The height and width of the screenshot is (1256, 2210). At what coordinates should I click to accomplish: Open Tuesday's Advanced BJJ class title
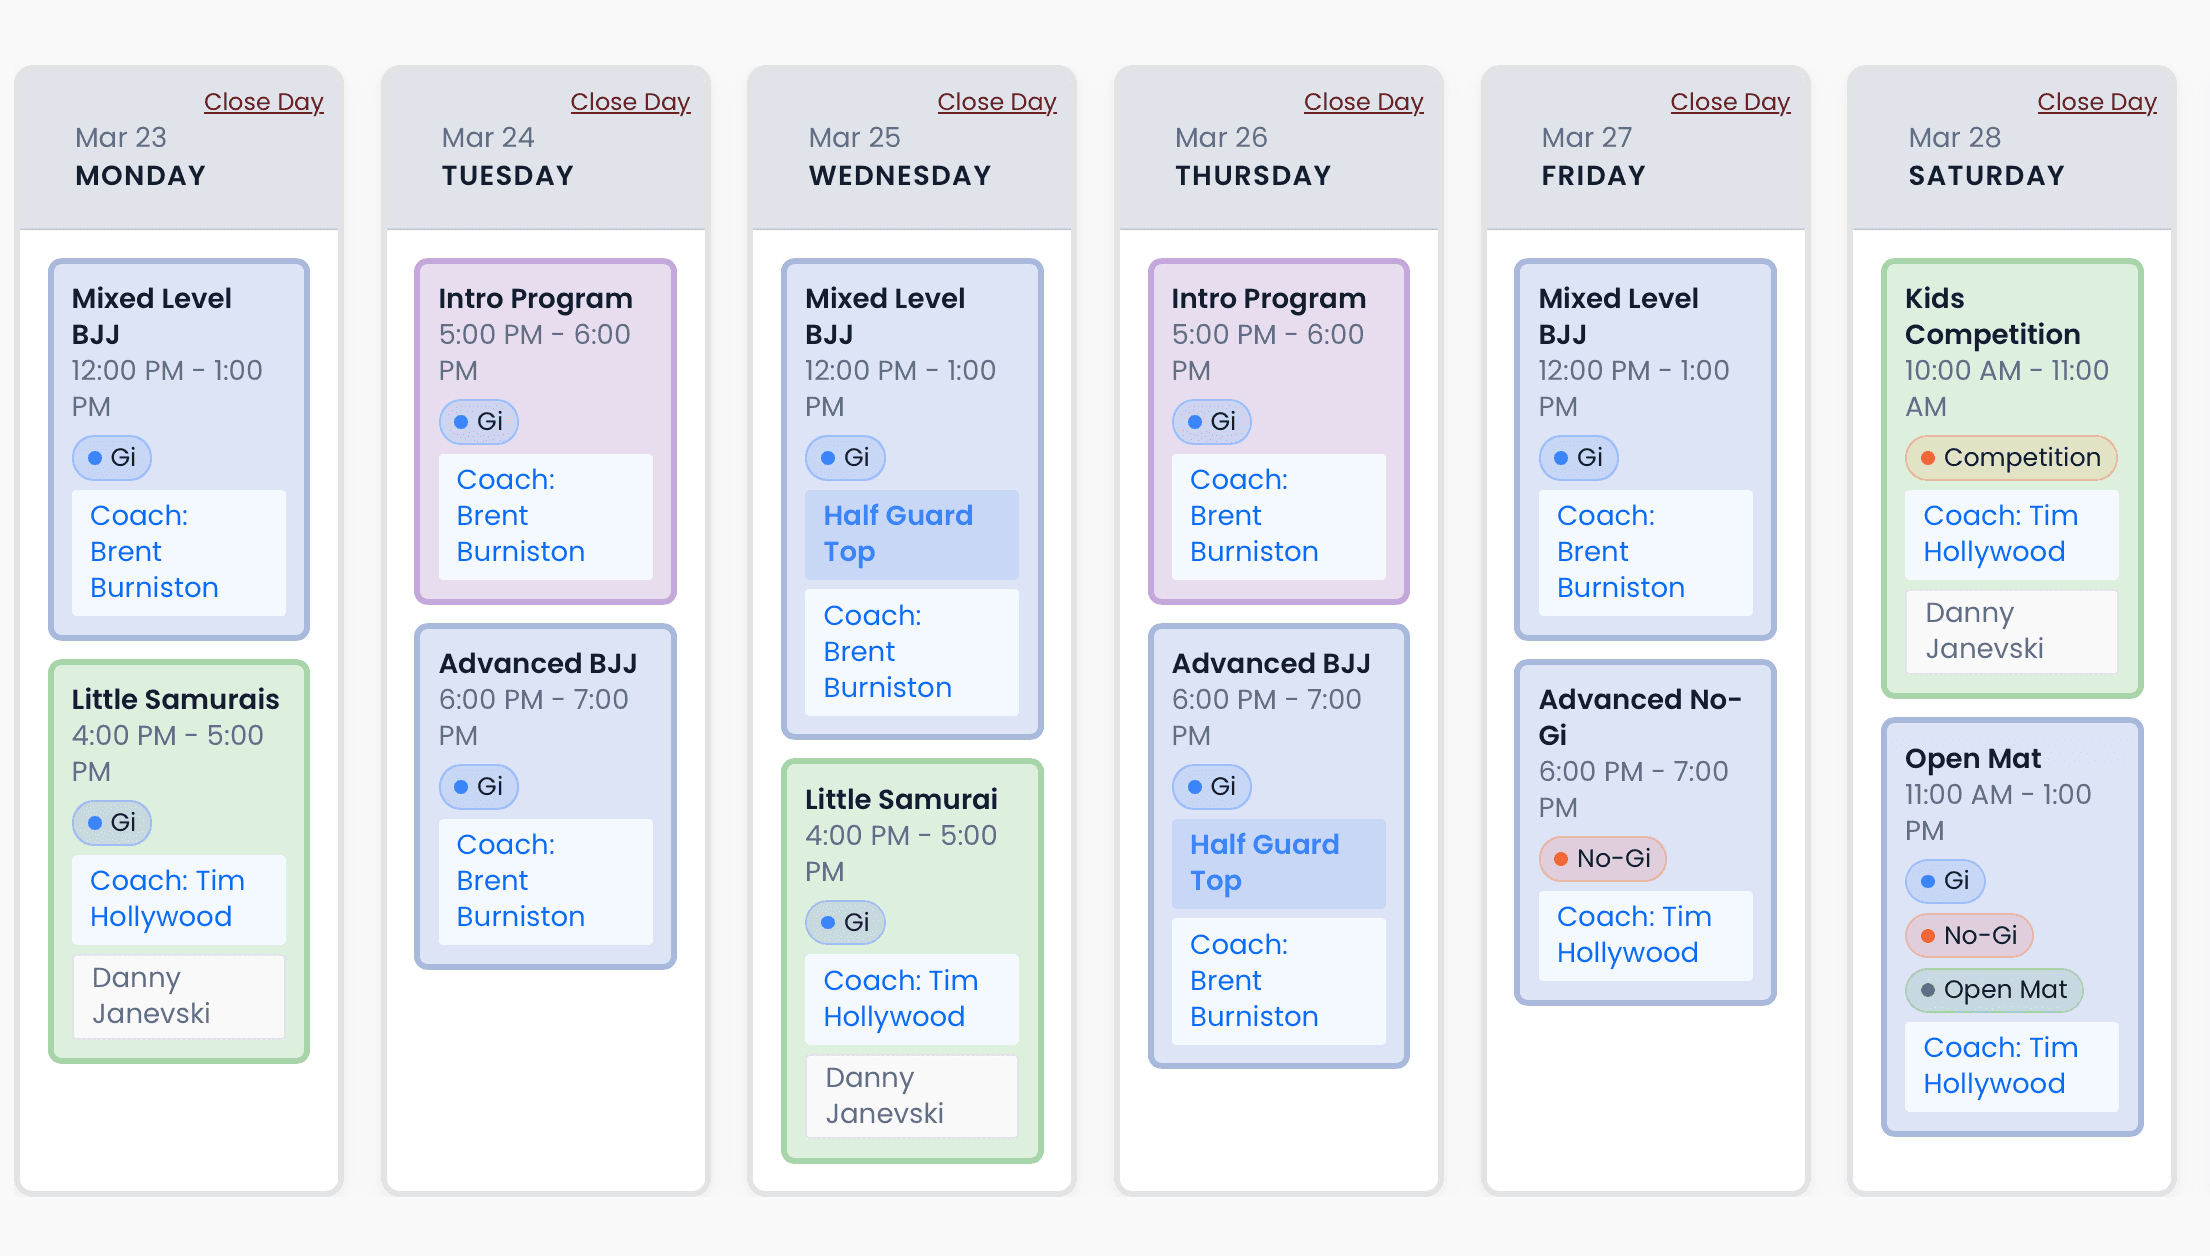(x=537, y=663)
